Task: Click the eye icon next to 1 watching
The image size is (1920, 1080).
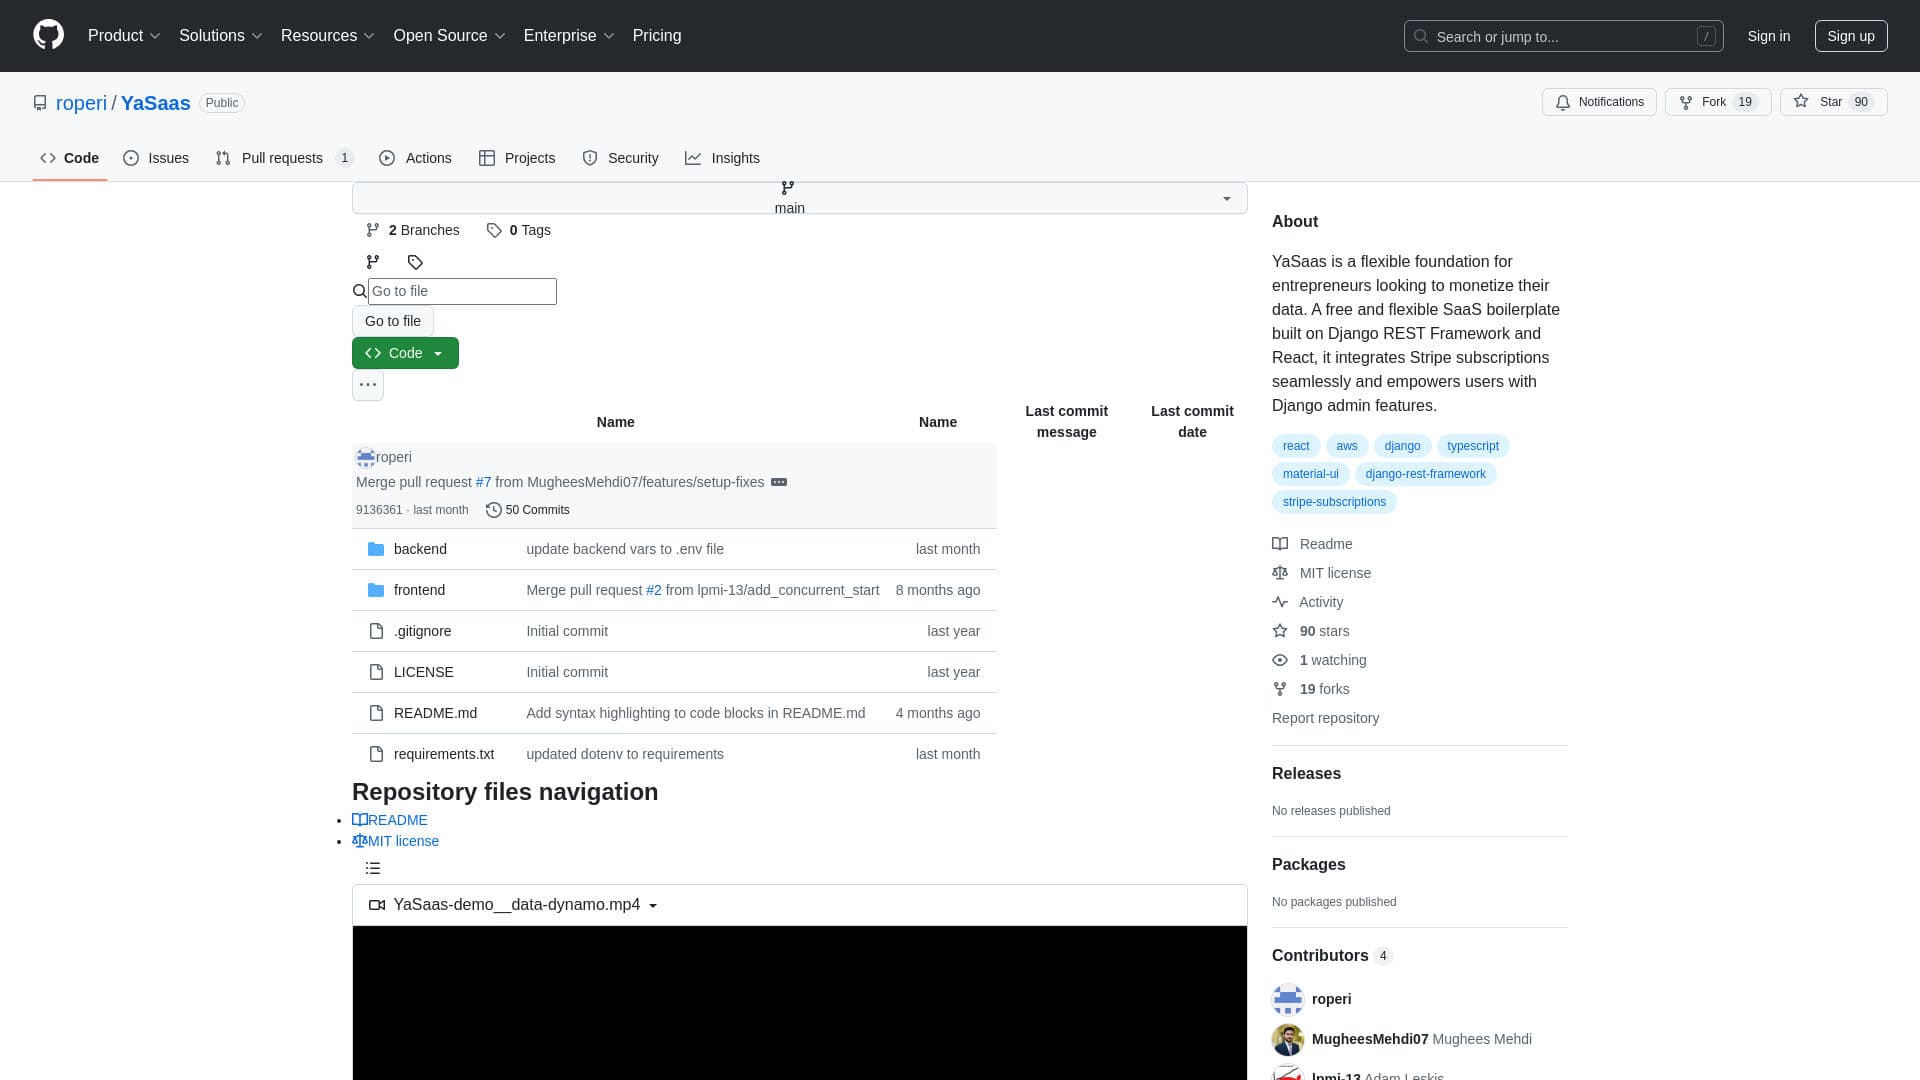Action: [1280, 660]
